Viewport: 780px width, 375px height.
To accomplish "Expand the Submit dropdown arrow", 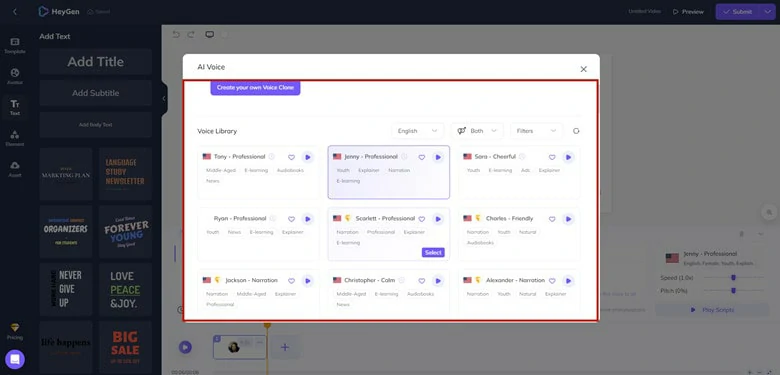I will [768, 11].
